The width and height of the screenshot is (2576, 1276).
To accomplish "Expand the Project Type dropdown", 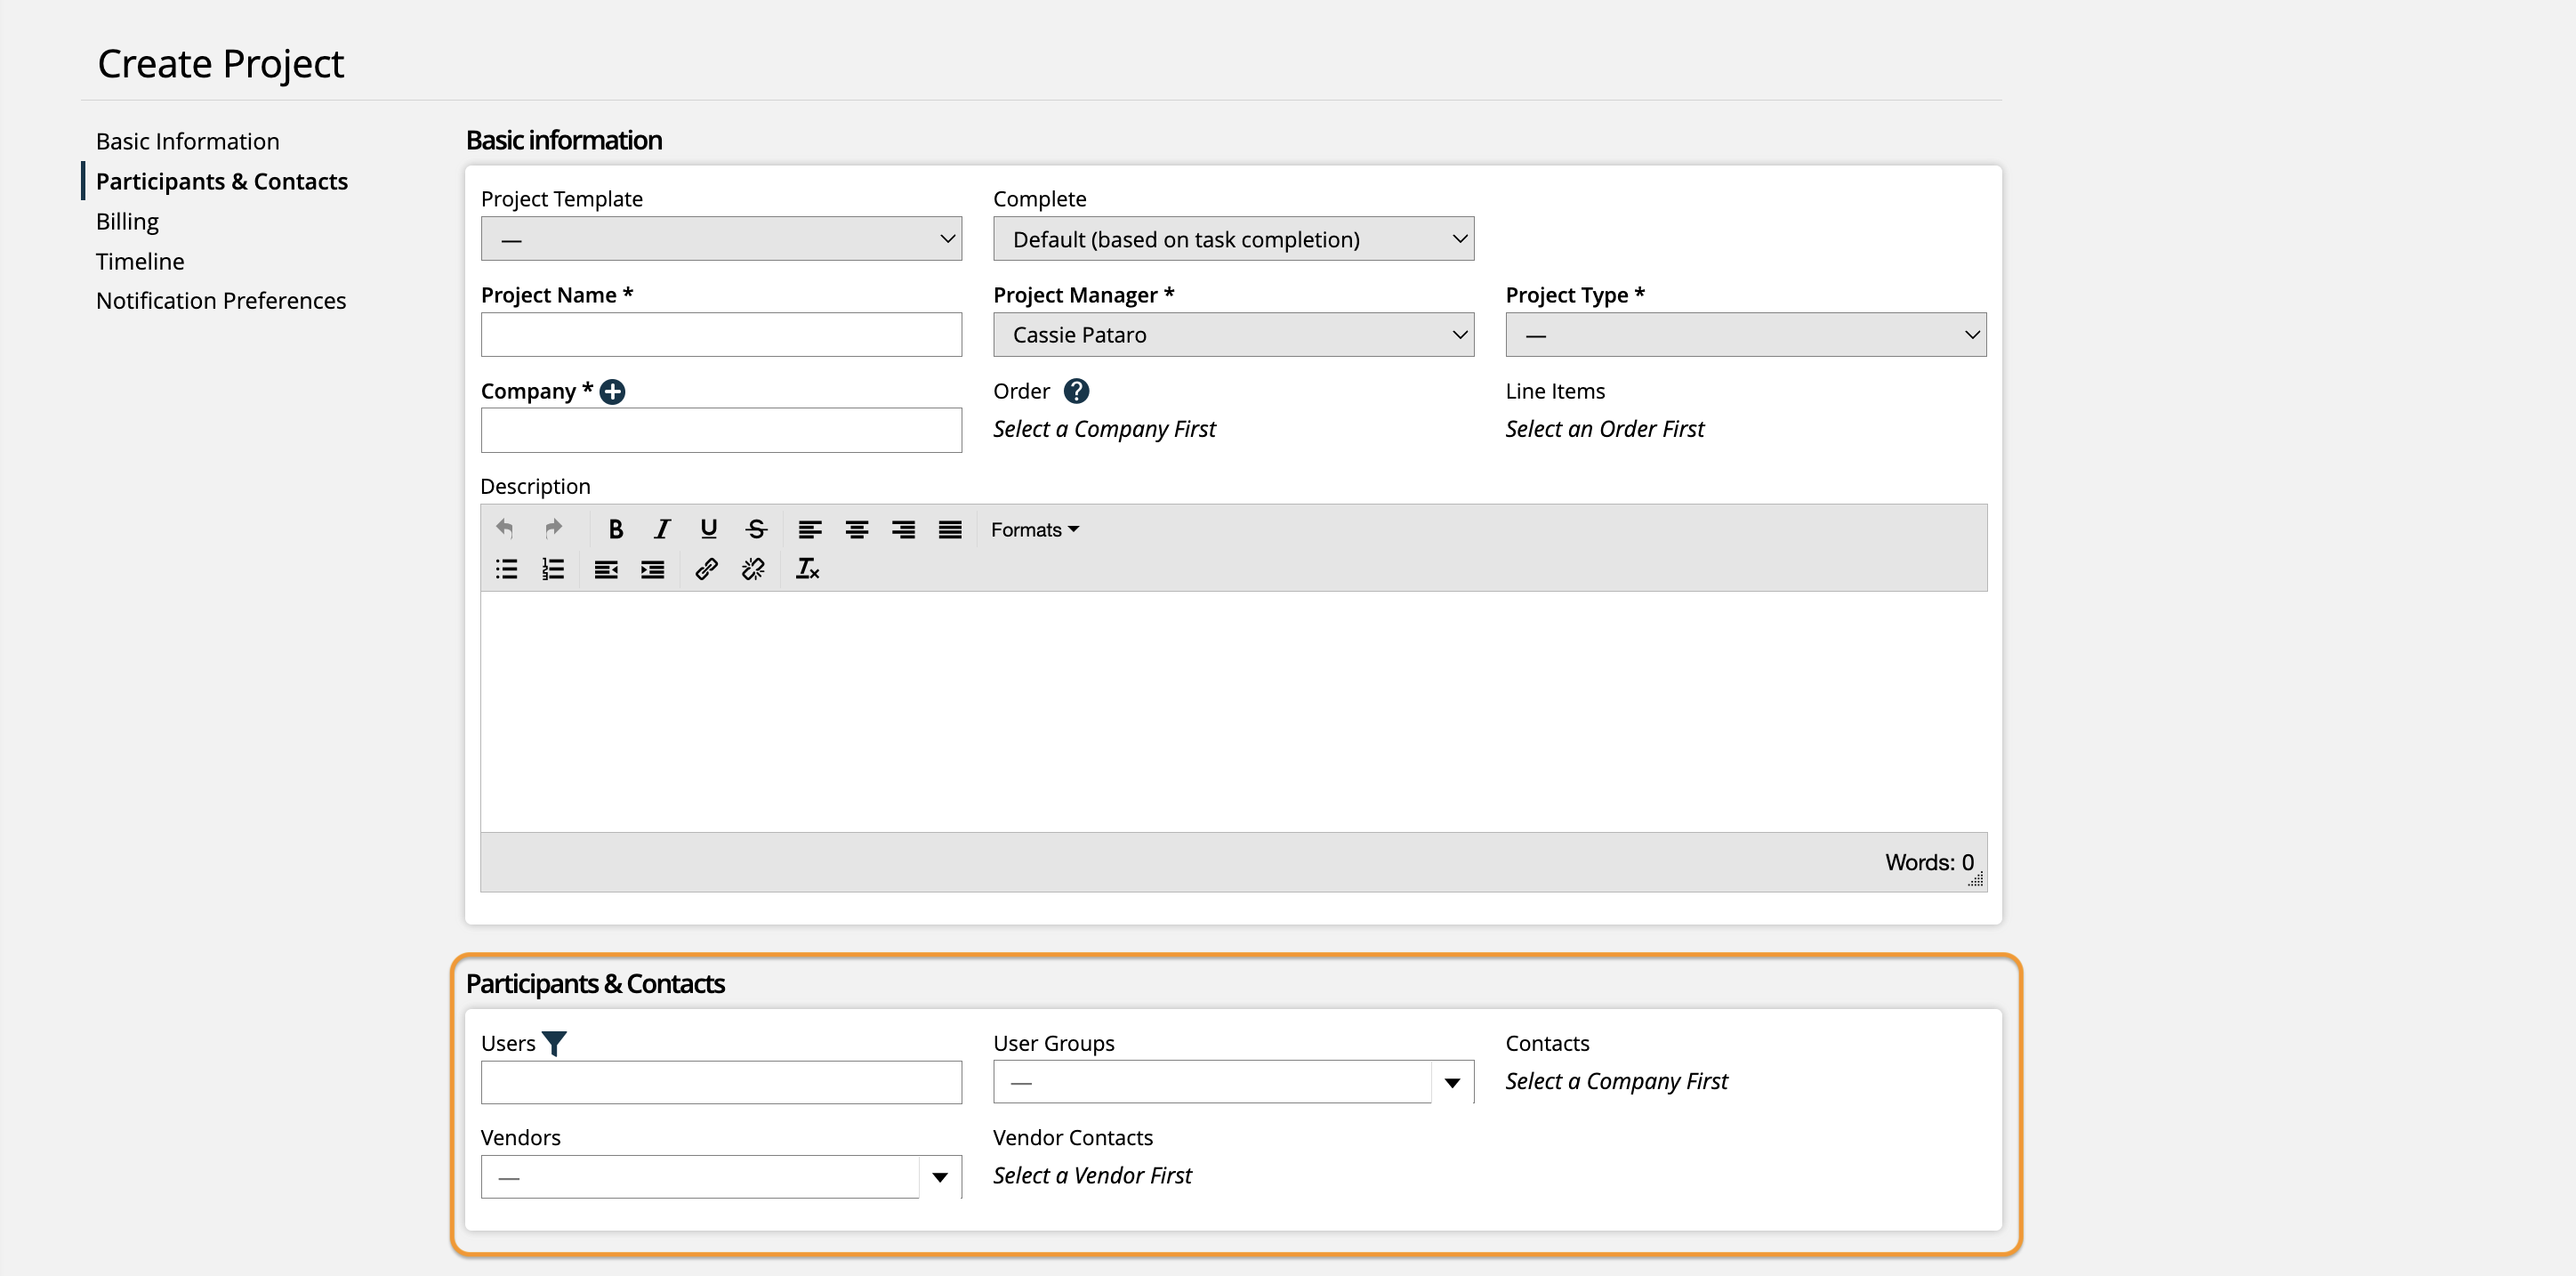I will [1744, 334].
